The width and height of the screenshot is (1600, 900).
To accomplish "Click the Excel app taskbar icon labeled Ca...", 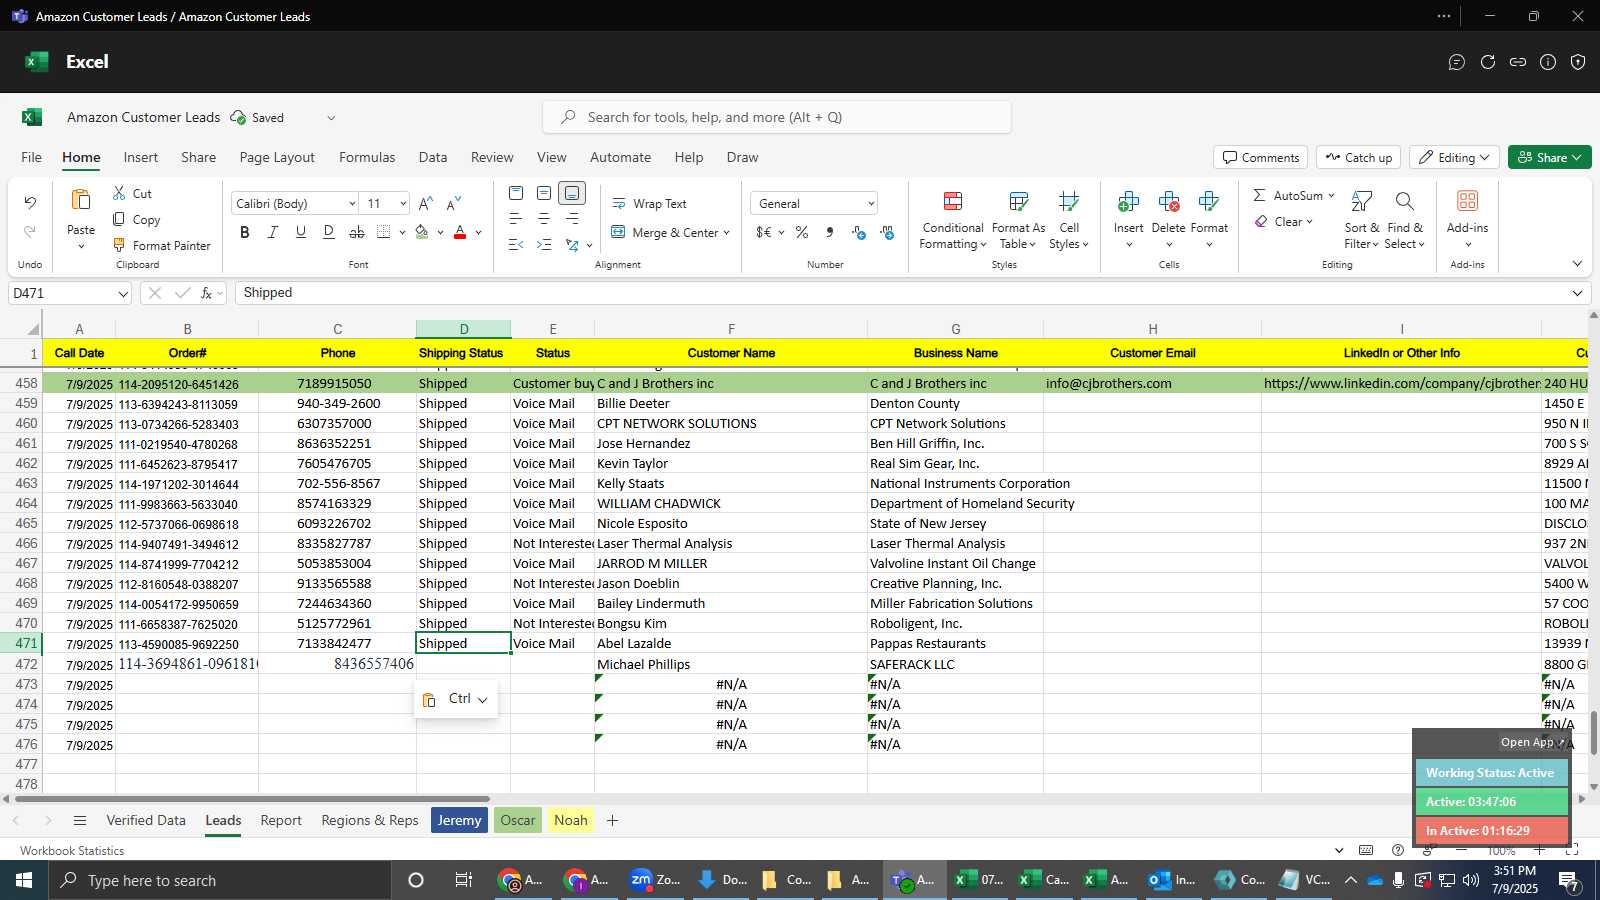I will tap(1044, 880).
